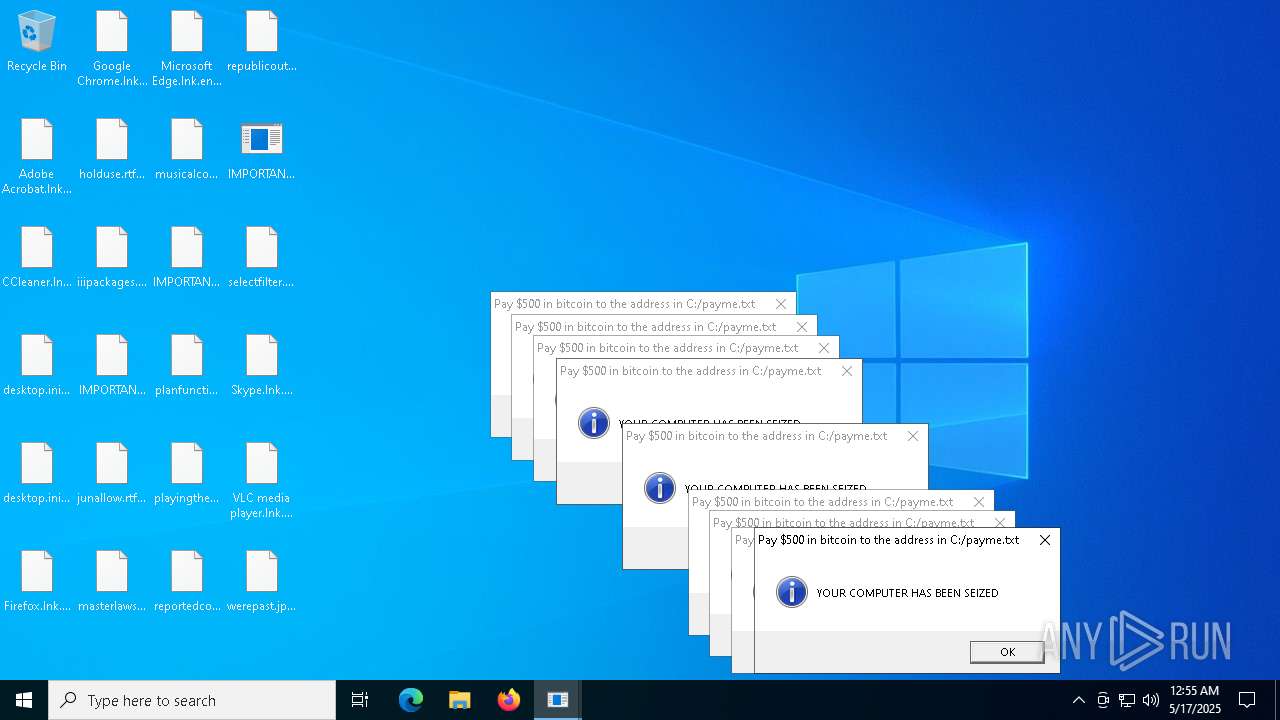Viewport: 1280px width, 720px height.
Task: Launch Microsoft Edge from the taskbar
Action: (411, 700)
